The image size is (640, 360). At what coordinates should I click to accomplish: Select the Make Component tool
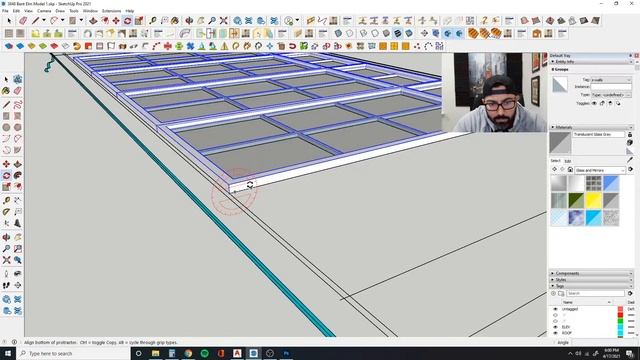coord(18,79)
